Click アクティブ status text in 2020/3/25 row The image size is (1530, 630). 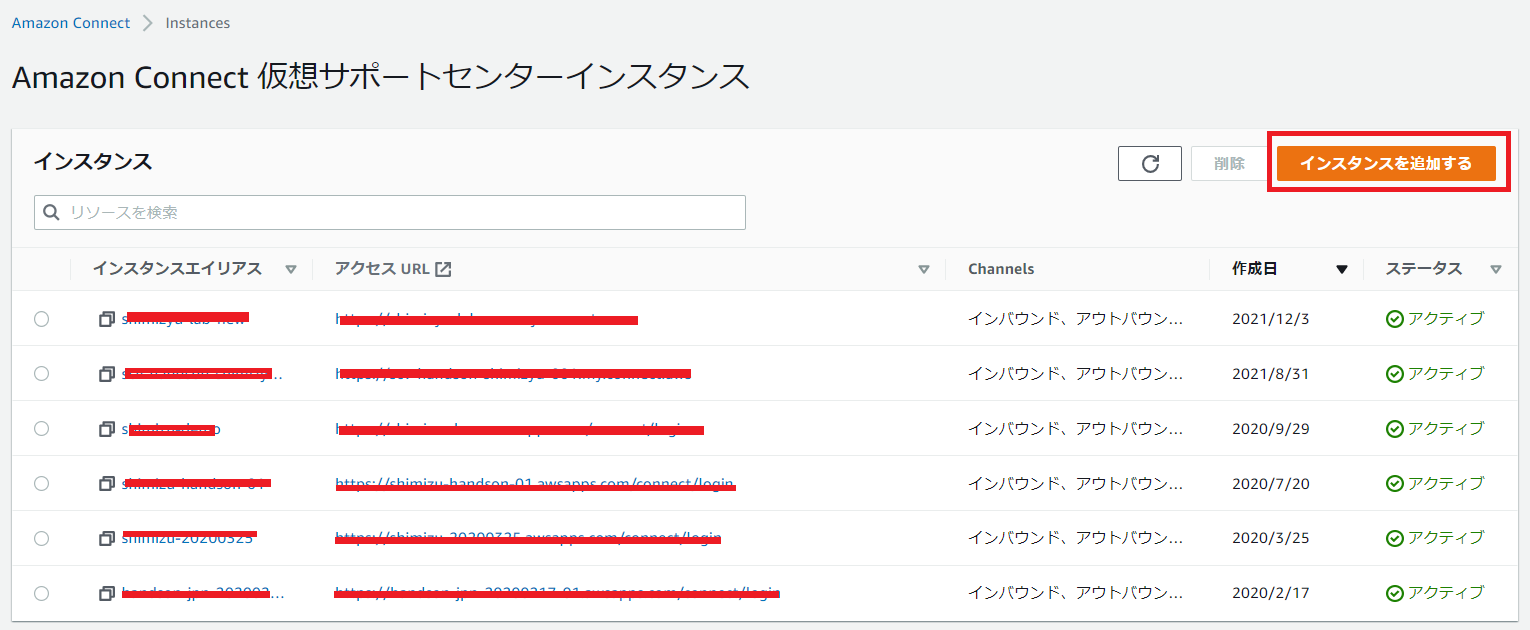pos(1446,539)
